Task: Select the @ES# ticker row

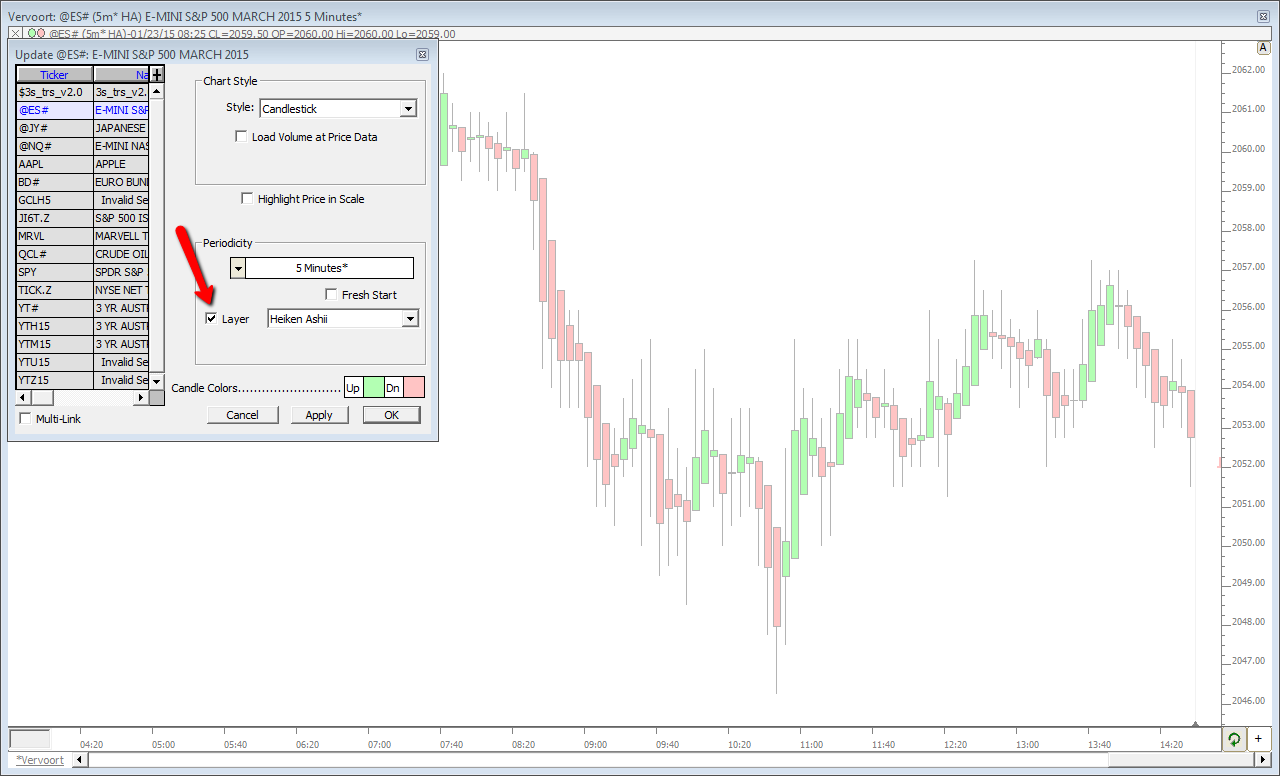Action: [x=83, y=110]
